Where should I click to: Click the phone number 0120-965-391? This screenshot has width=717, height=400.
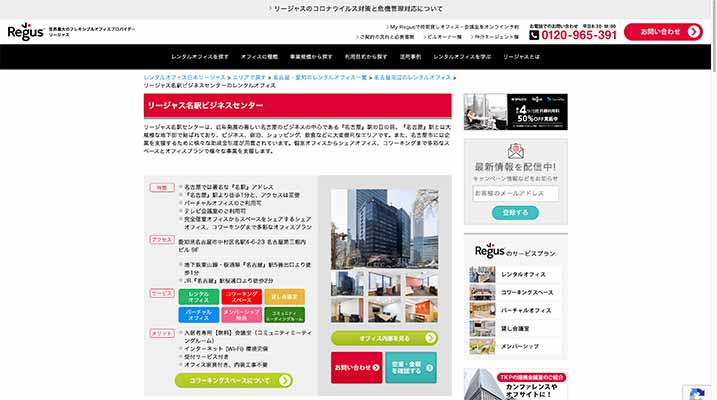pos(579,35)
